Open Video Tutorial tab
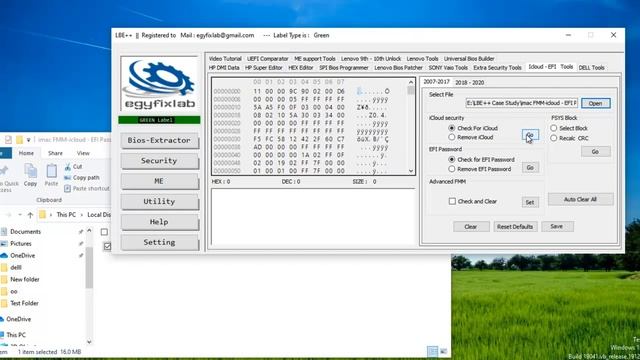Image resolution: width=640 pixels, height=360 pixels. (x=225, y=59)
